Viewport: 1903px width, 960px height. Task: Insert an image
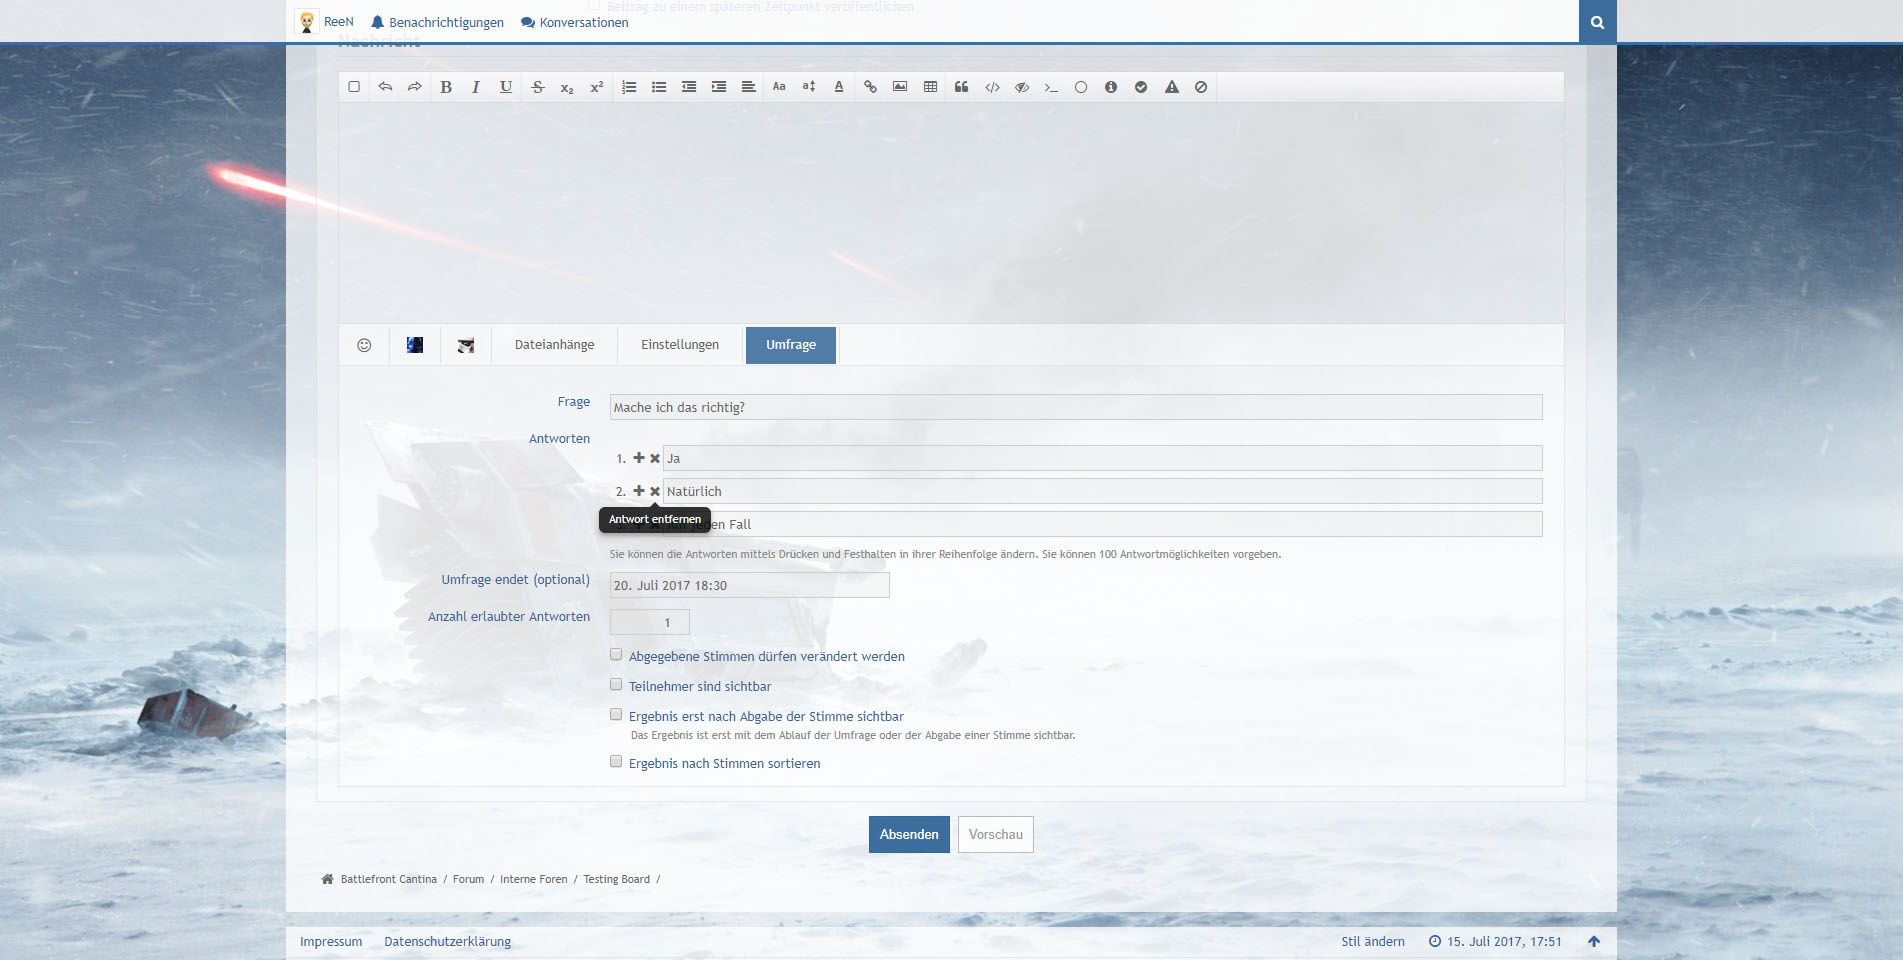(900, 87)
